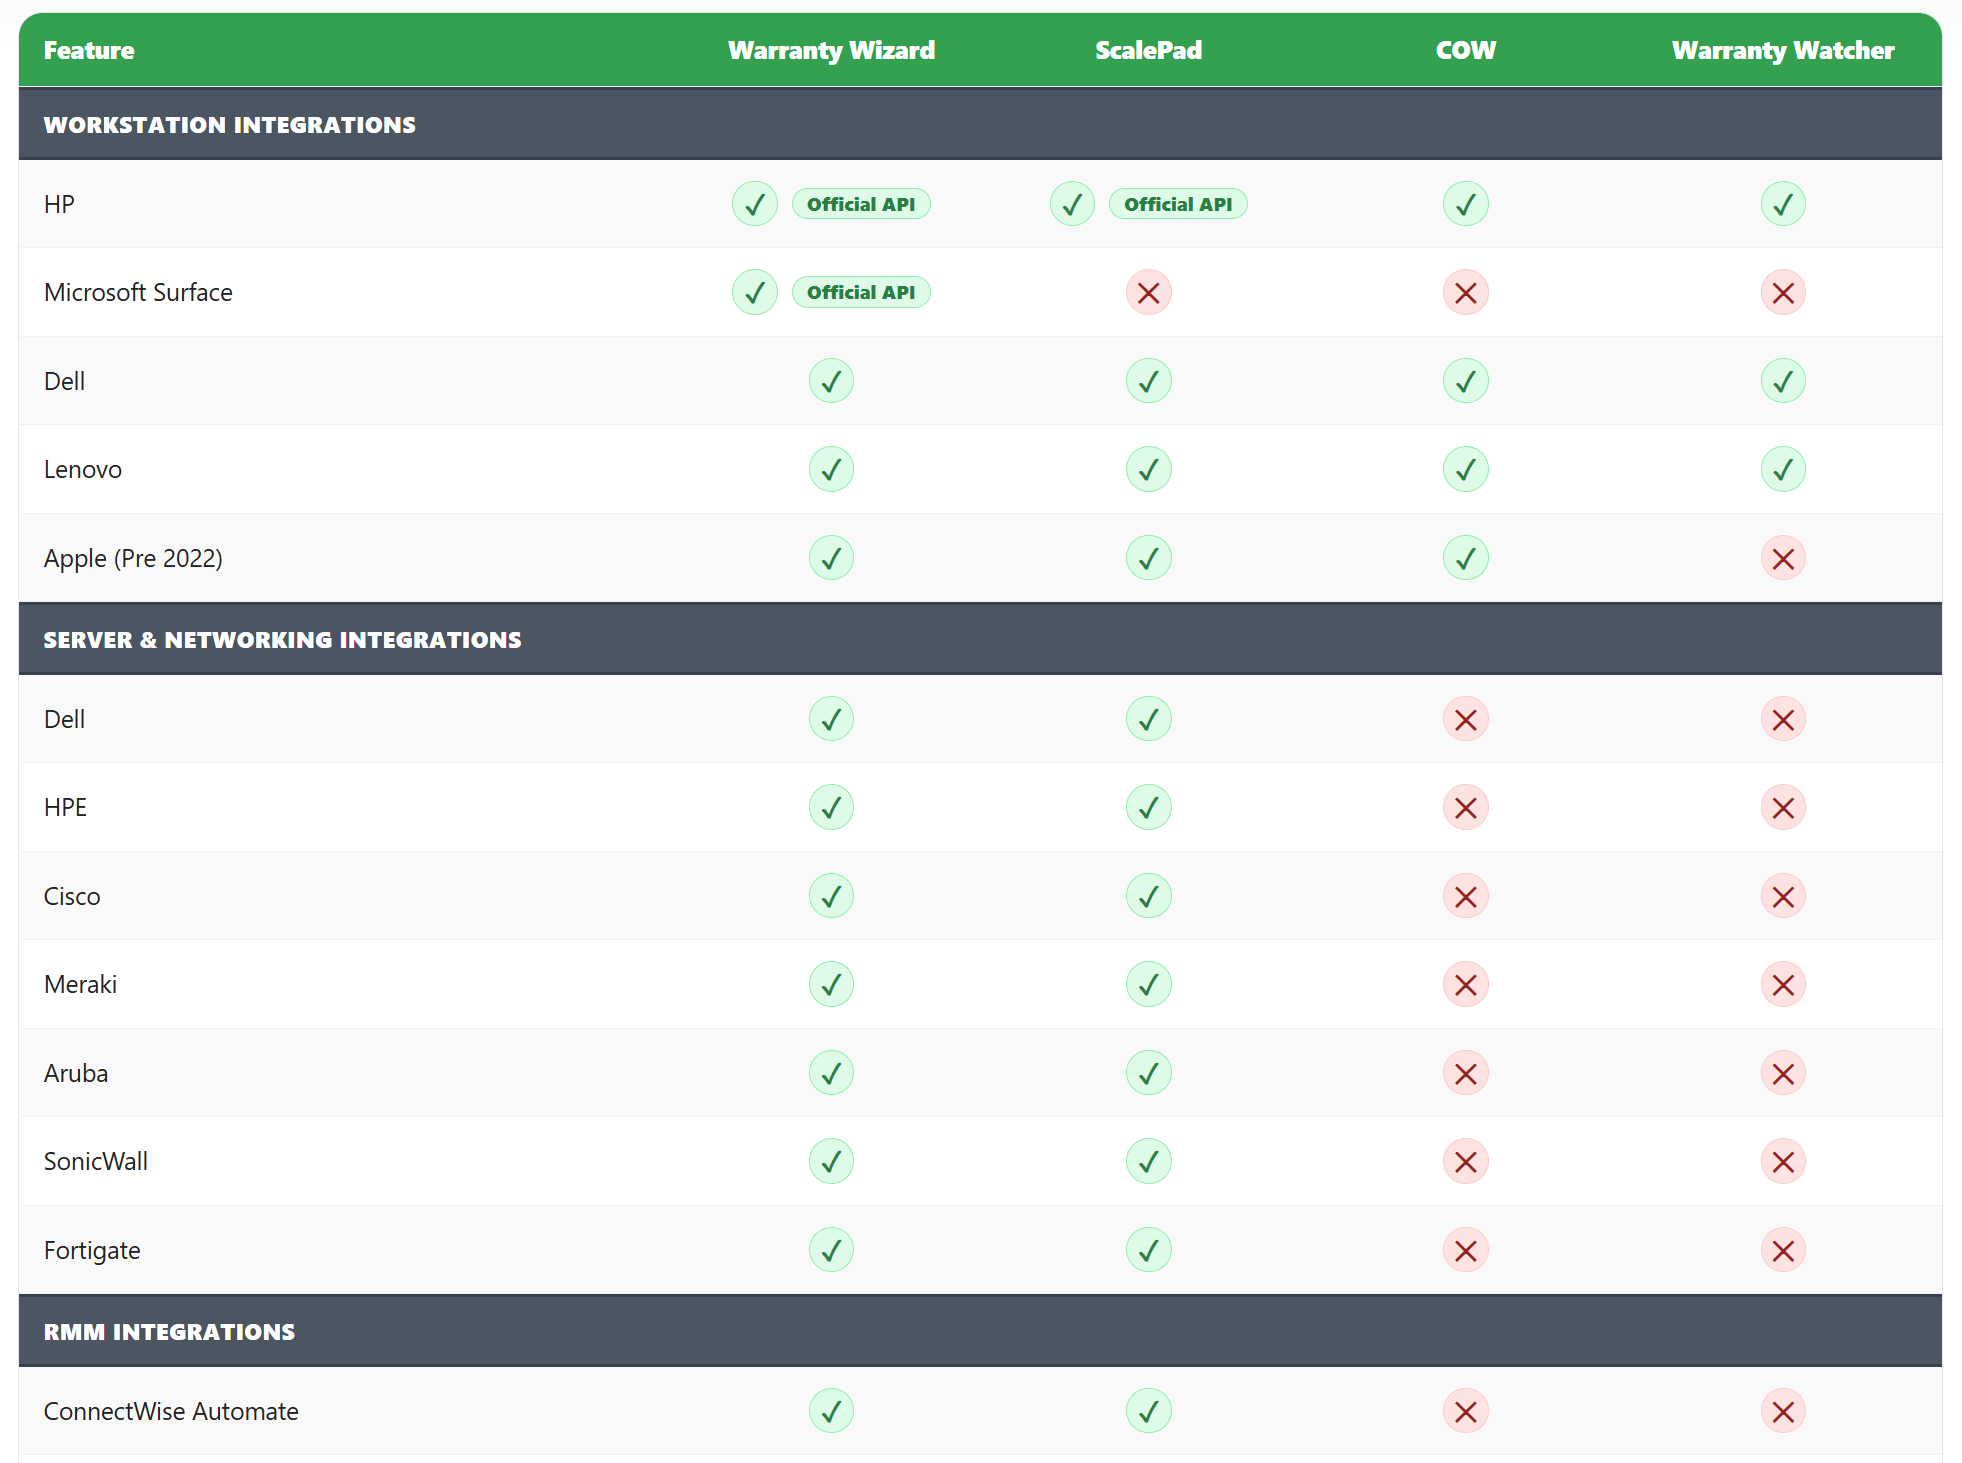Click the Warranty Watcher column header
This screenshot has height=1463, width=1962.
pyautogui.click(x=1782, y=50)
